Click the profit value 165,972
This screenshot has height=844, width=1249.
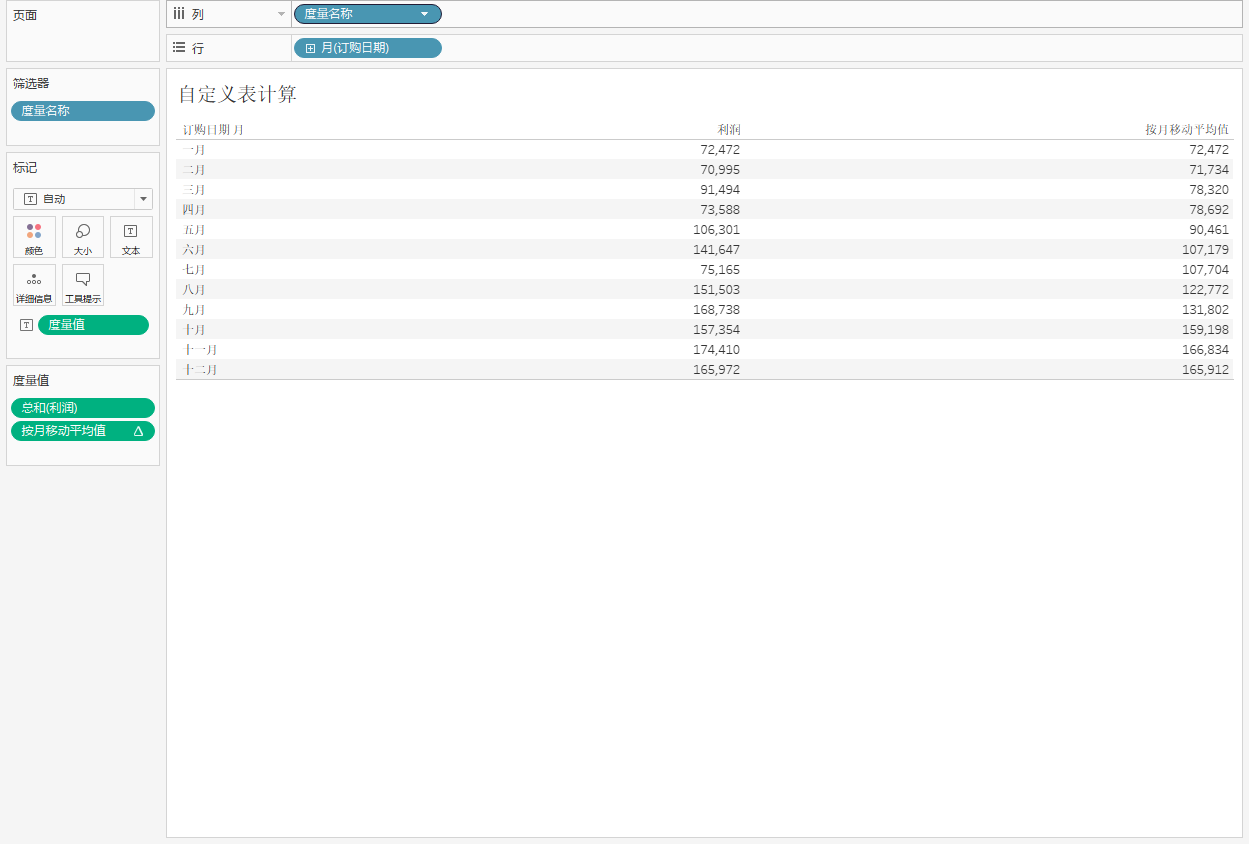point(717,370)
